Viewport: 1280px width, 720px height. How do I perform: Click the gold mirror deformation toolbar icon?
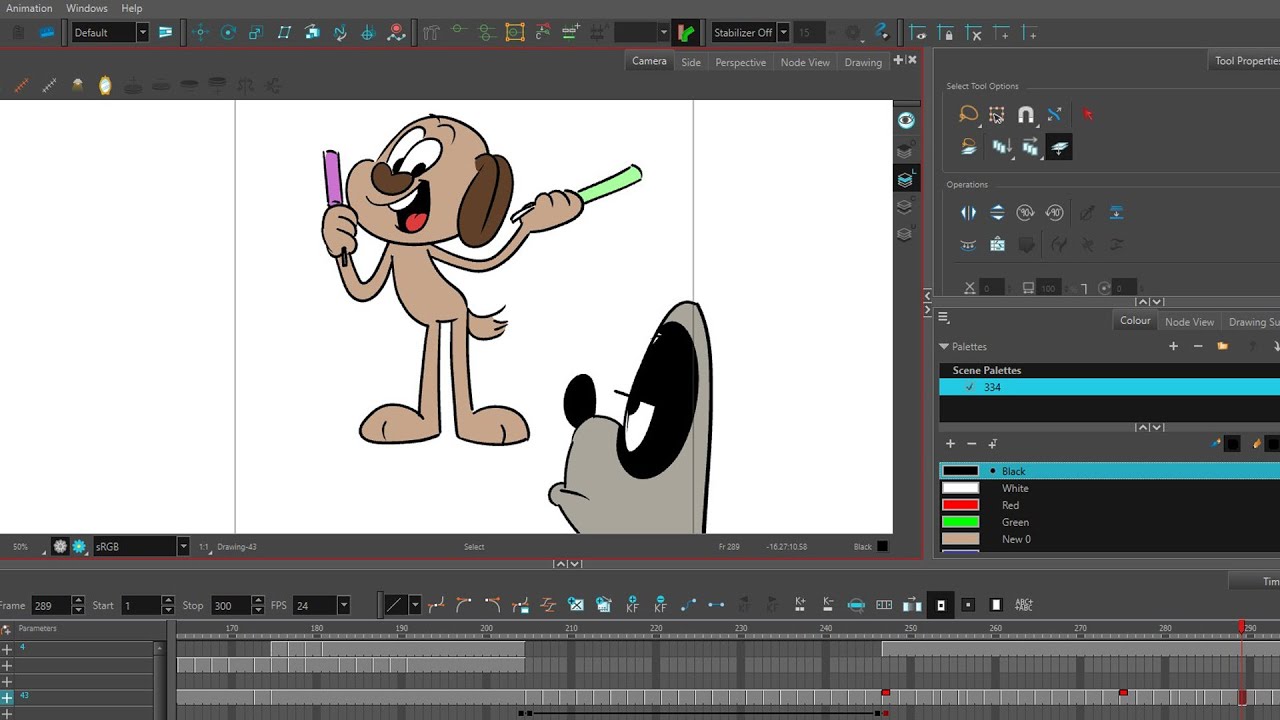pyautogui.click(x=105, y=86)
